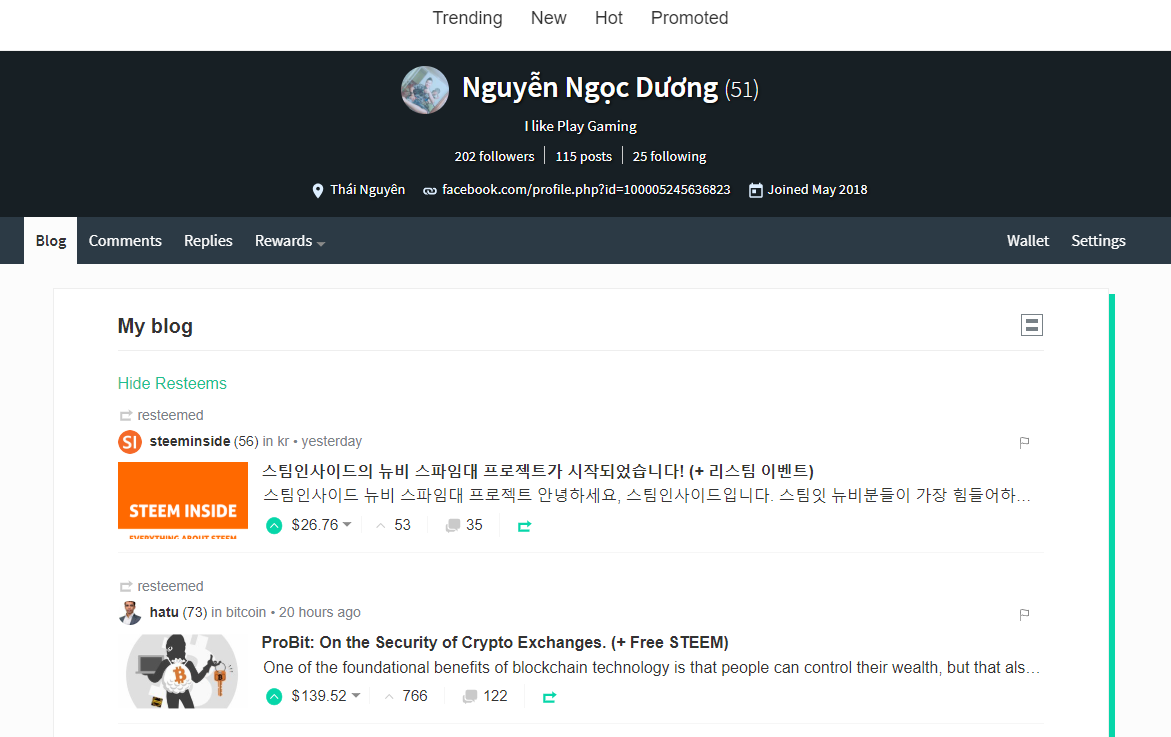Upvote the ProBit article via green arrow icon
The height and width of the screenshot is (737, 1171).
pyautogui.click(x=273, y=696)
